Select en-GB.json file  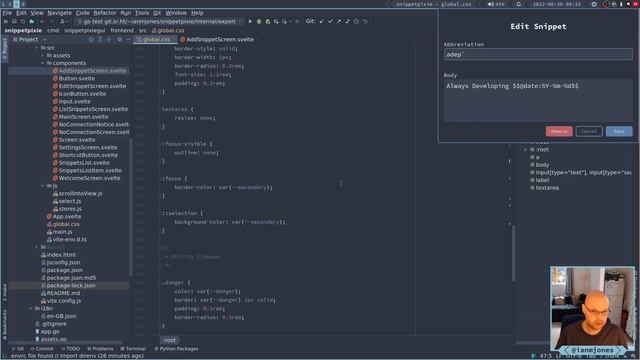[58, 316]
